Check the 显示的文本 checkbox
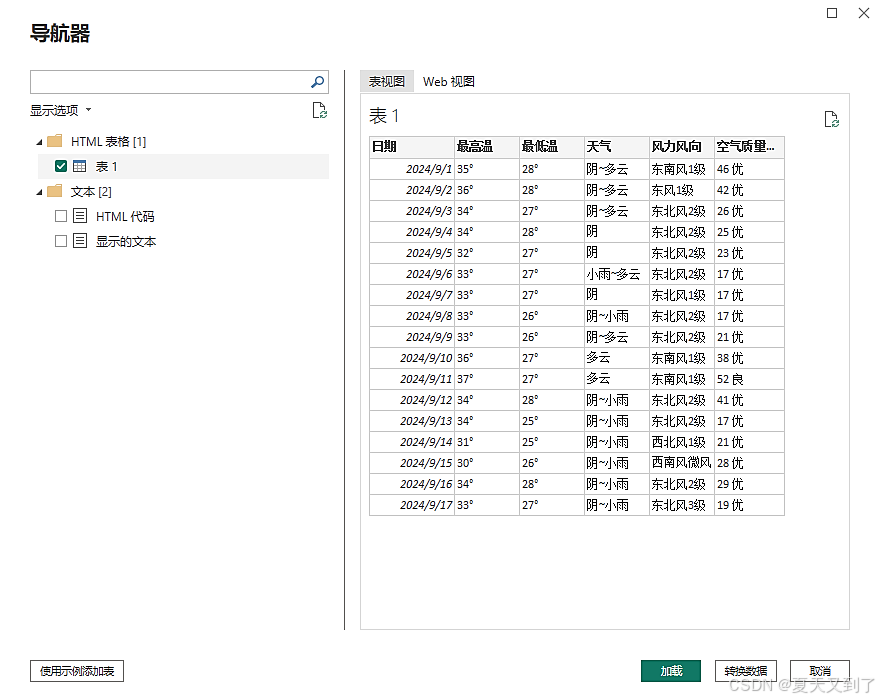 click(x=61, y=241)
